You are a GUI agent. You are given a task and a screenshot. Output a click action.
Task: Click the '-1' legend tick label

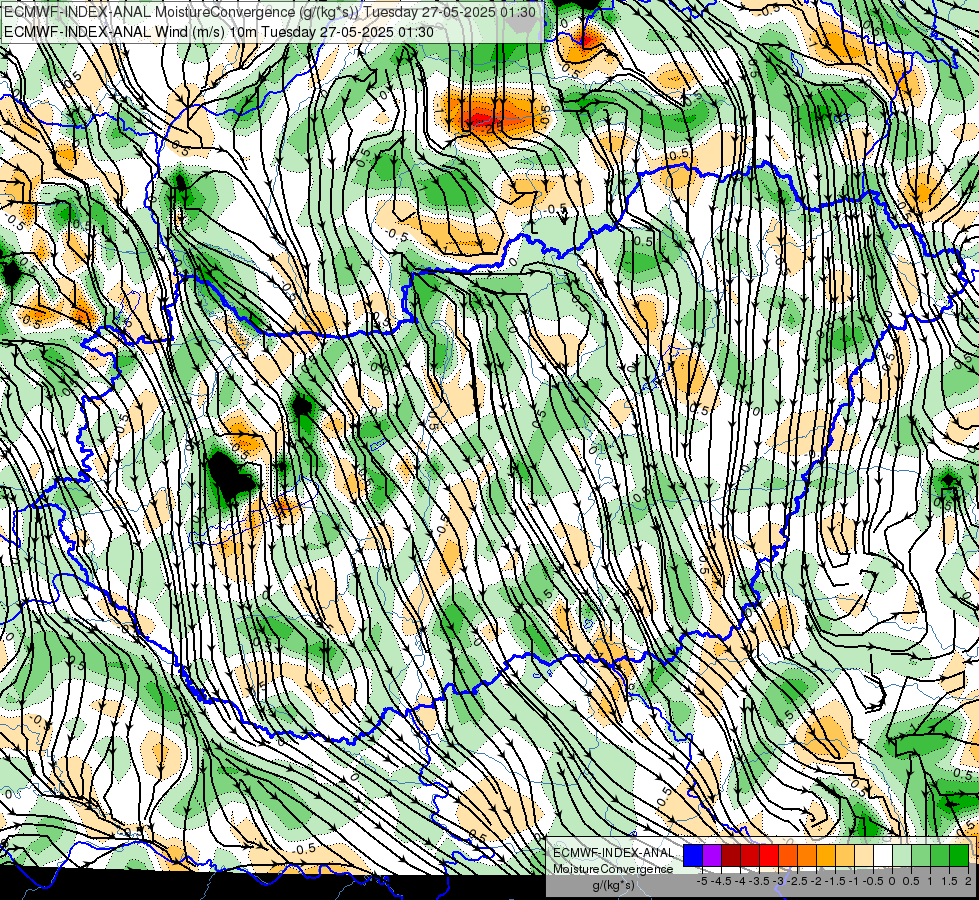854,881
